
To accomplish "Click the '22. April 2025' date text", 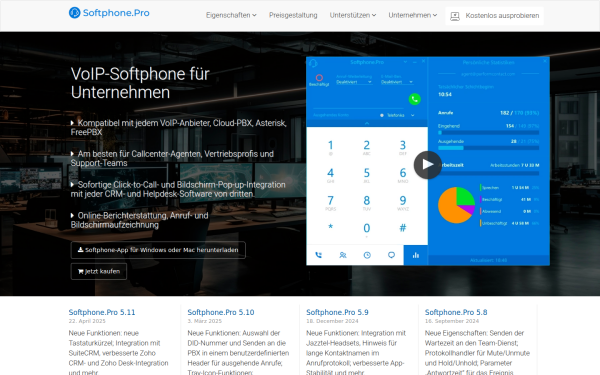I will 87,321.
